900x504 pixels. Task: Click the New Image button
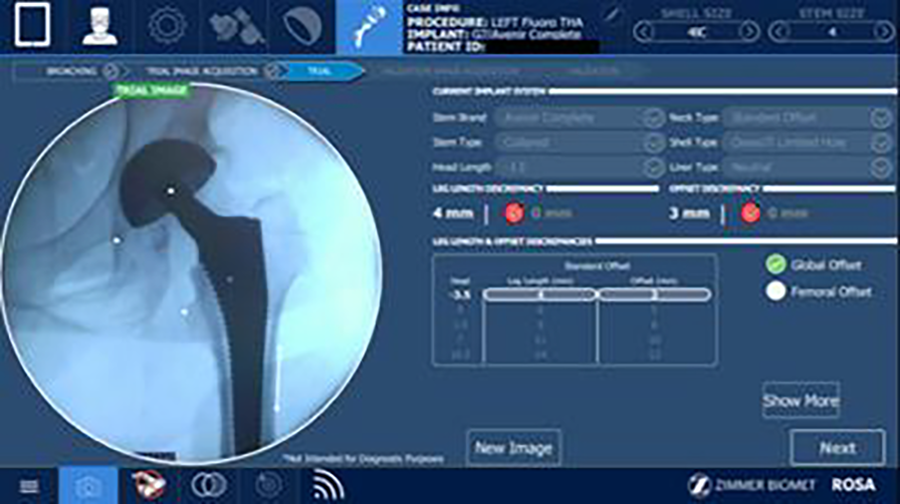point(514,448)
